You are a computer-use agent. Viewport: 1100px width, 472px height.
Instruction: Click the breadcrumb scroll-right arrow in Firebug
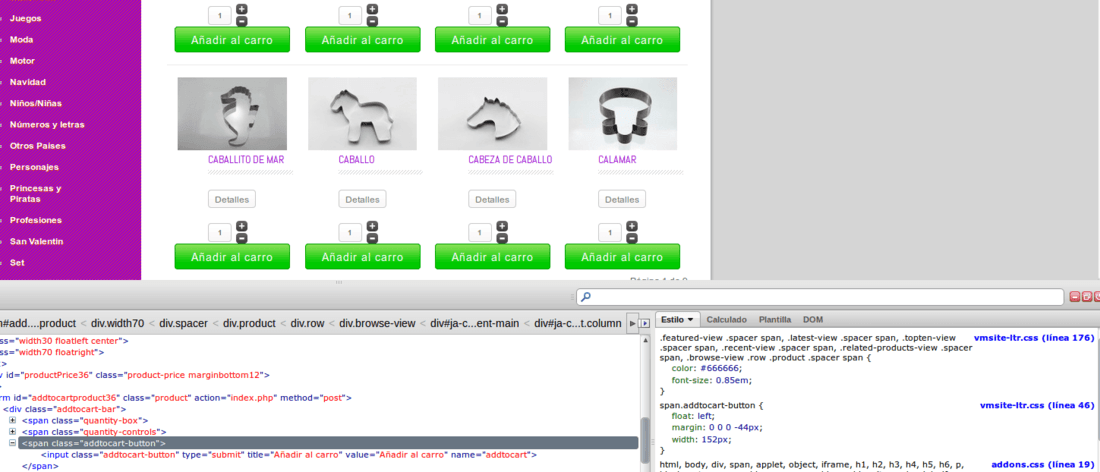(633, 323)
